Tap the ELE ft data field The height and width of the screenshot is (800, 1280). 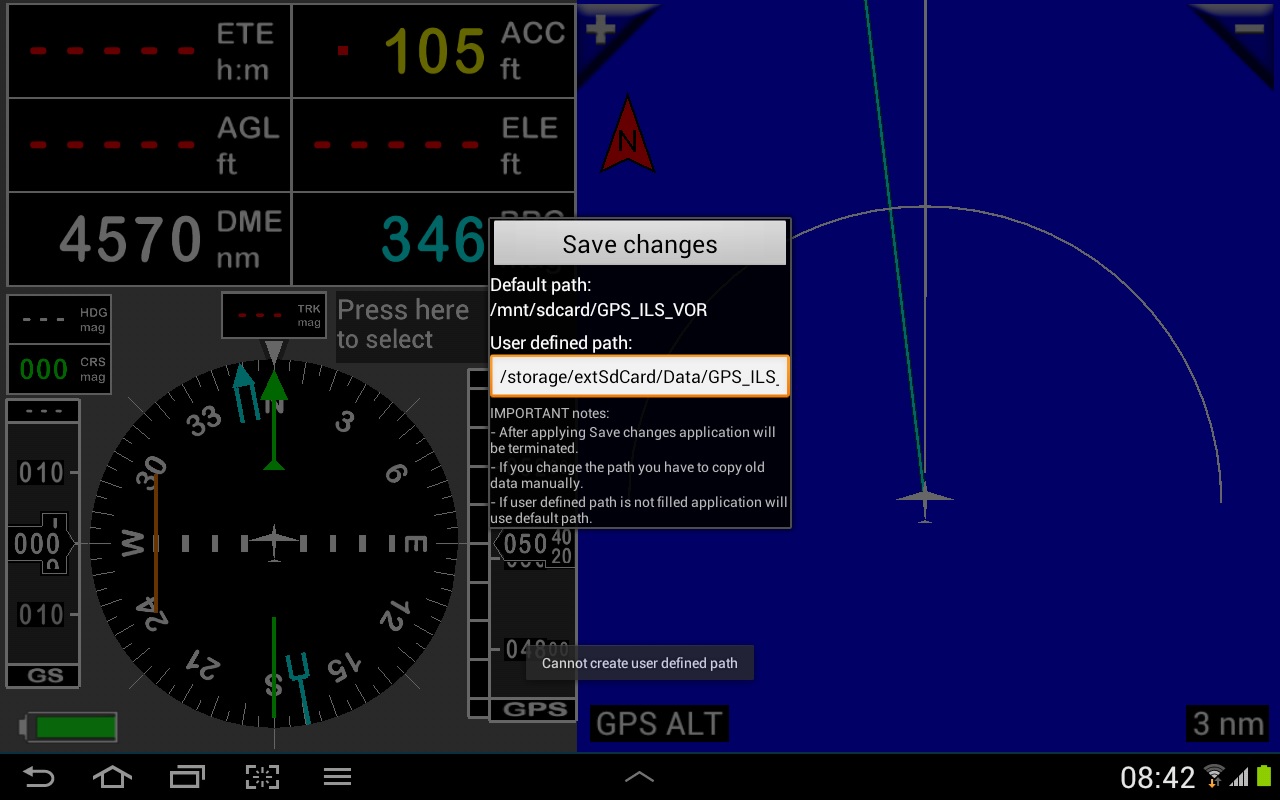433,145
